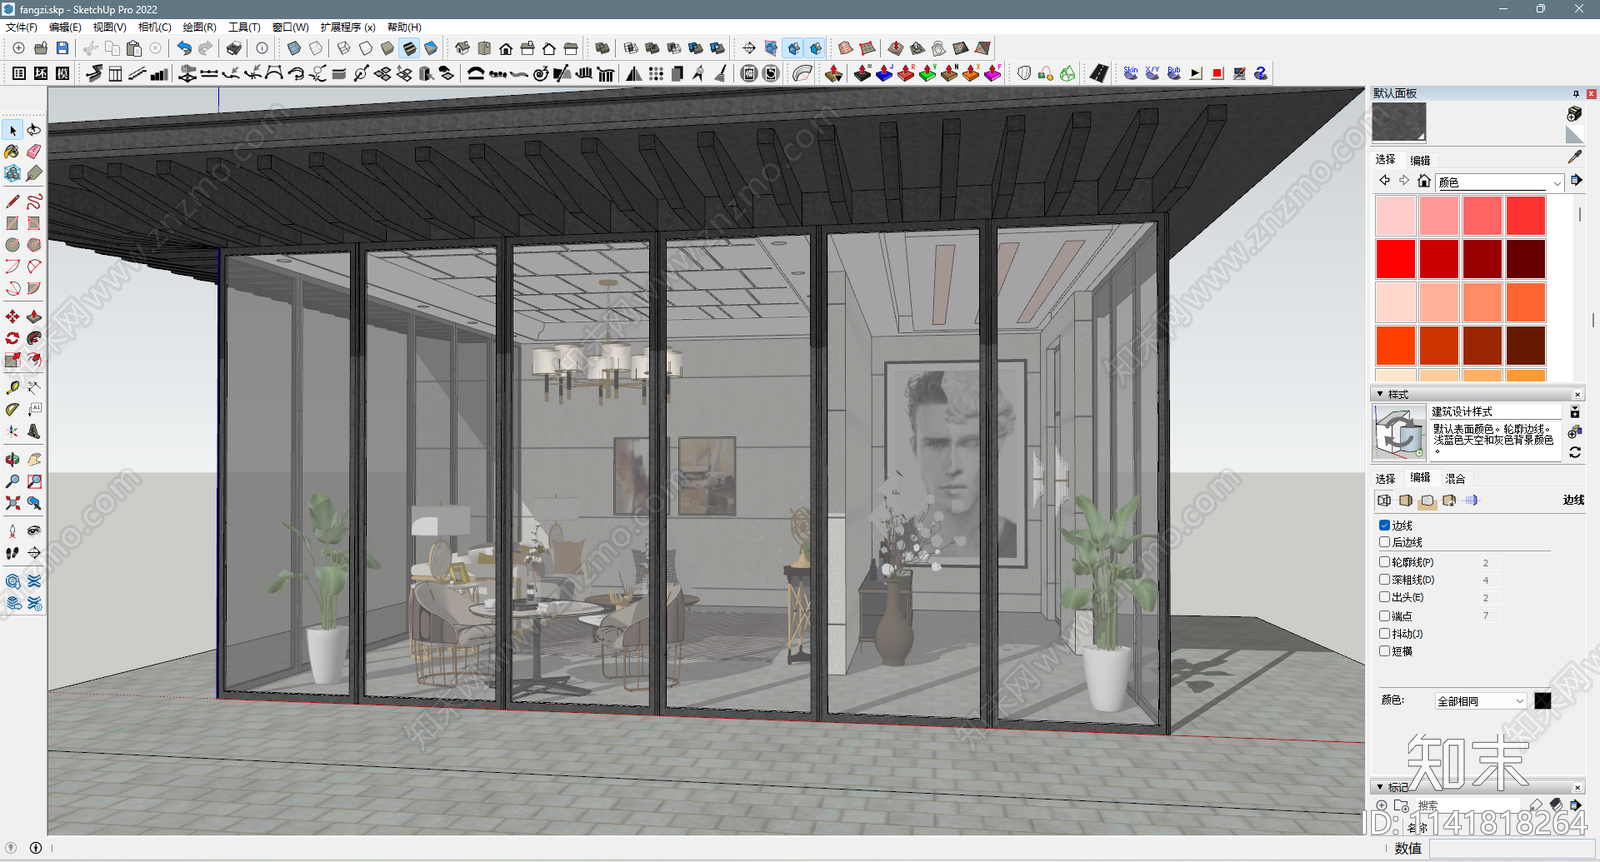Click the materials back arrow button

click(x=1384, y=181)
